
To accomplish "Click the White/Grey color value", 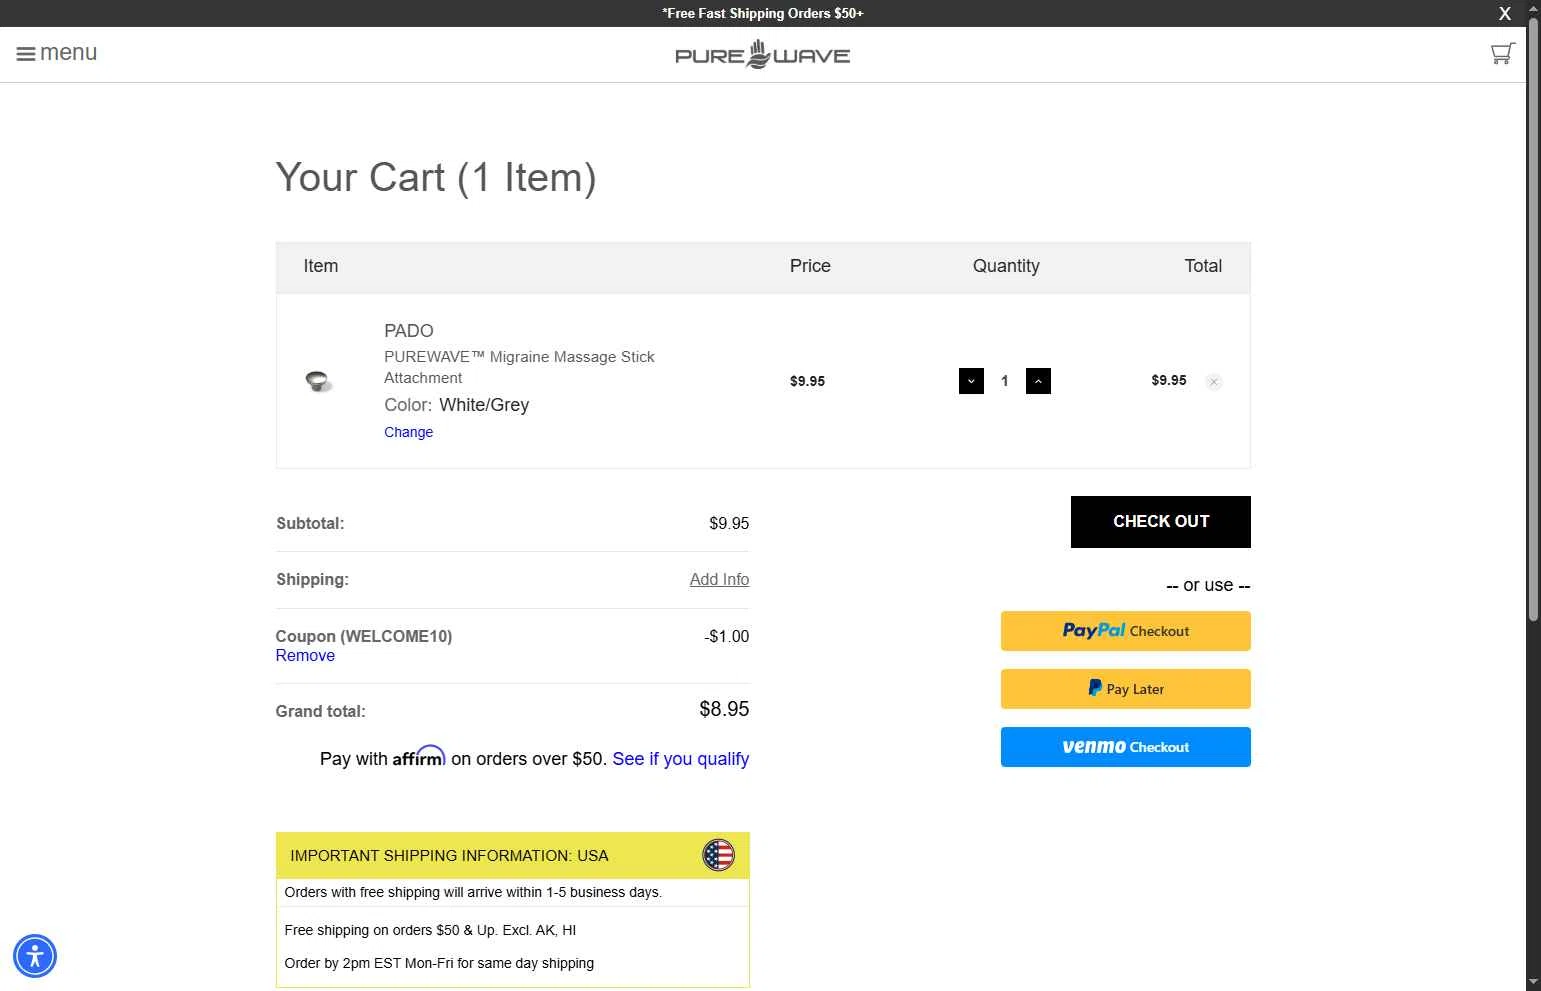I will pos(484,405).
